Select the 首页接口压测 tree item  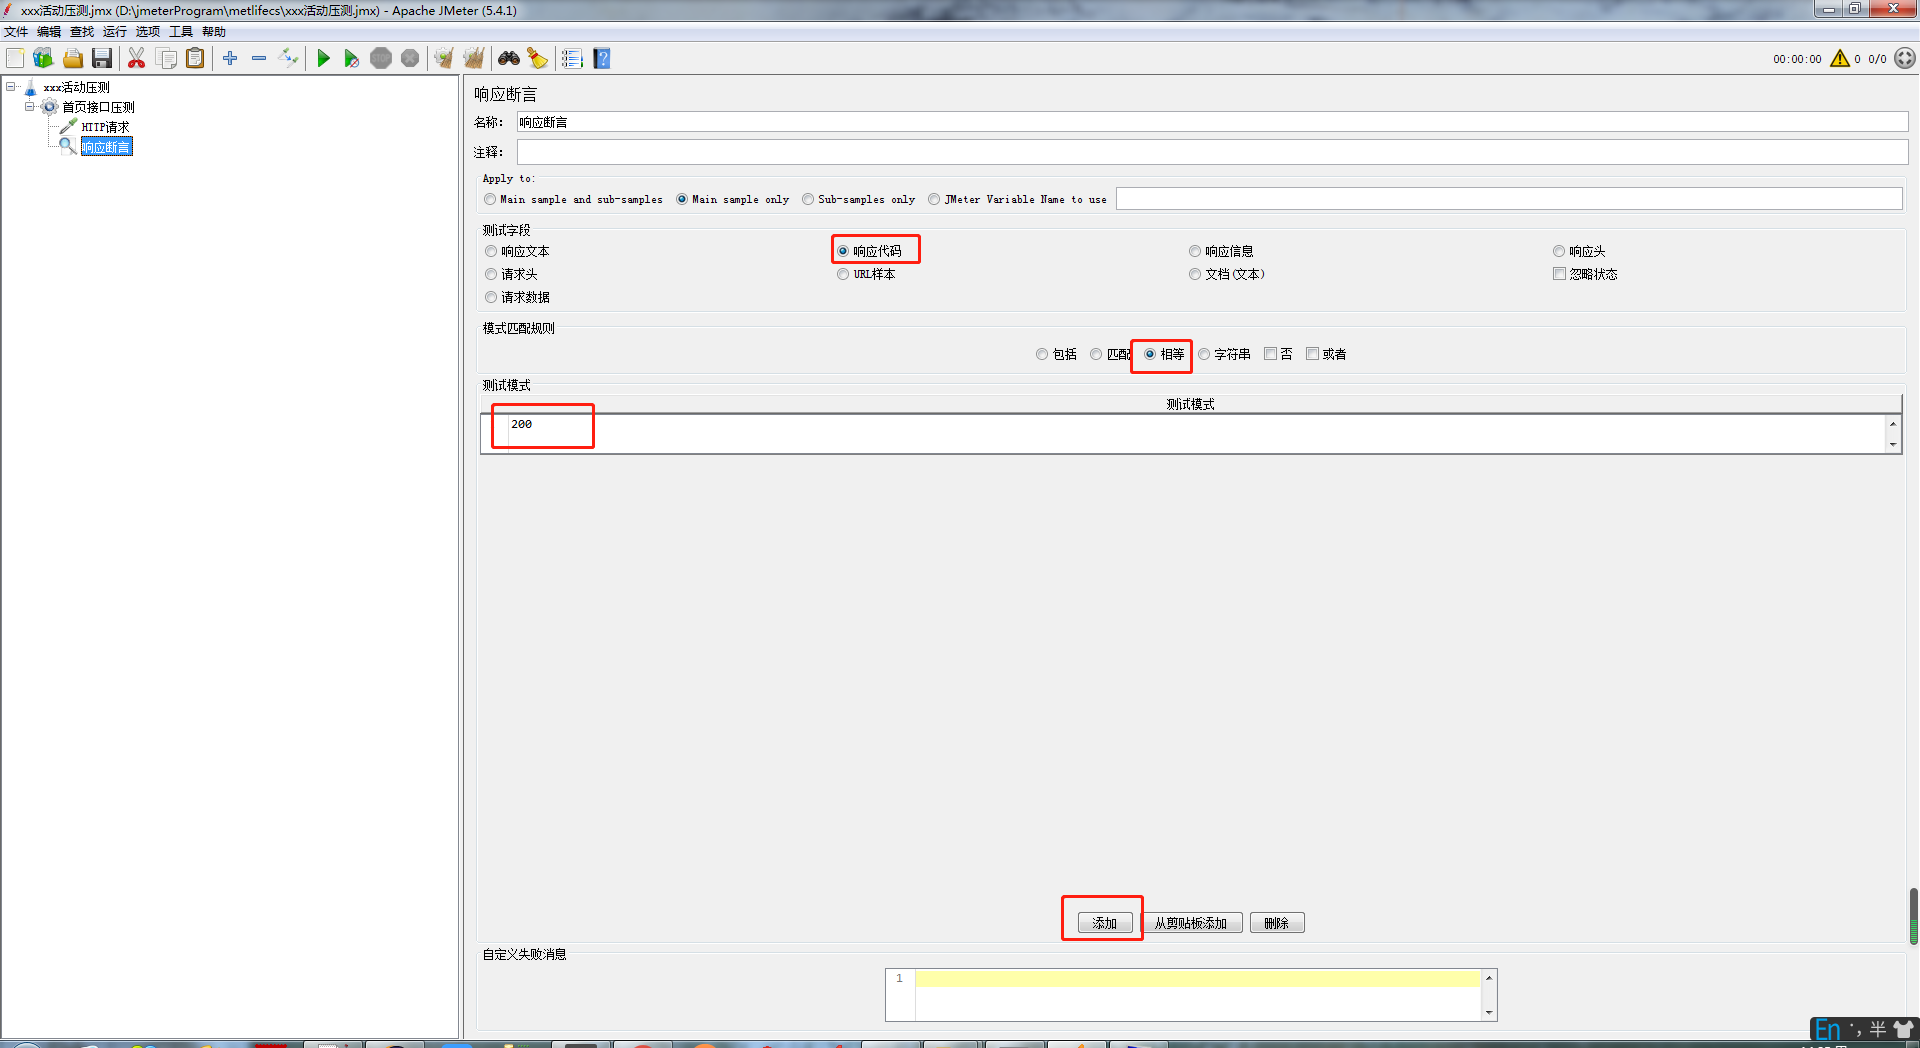point(98,107)
